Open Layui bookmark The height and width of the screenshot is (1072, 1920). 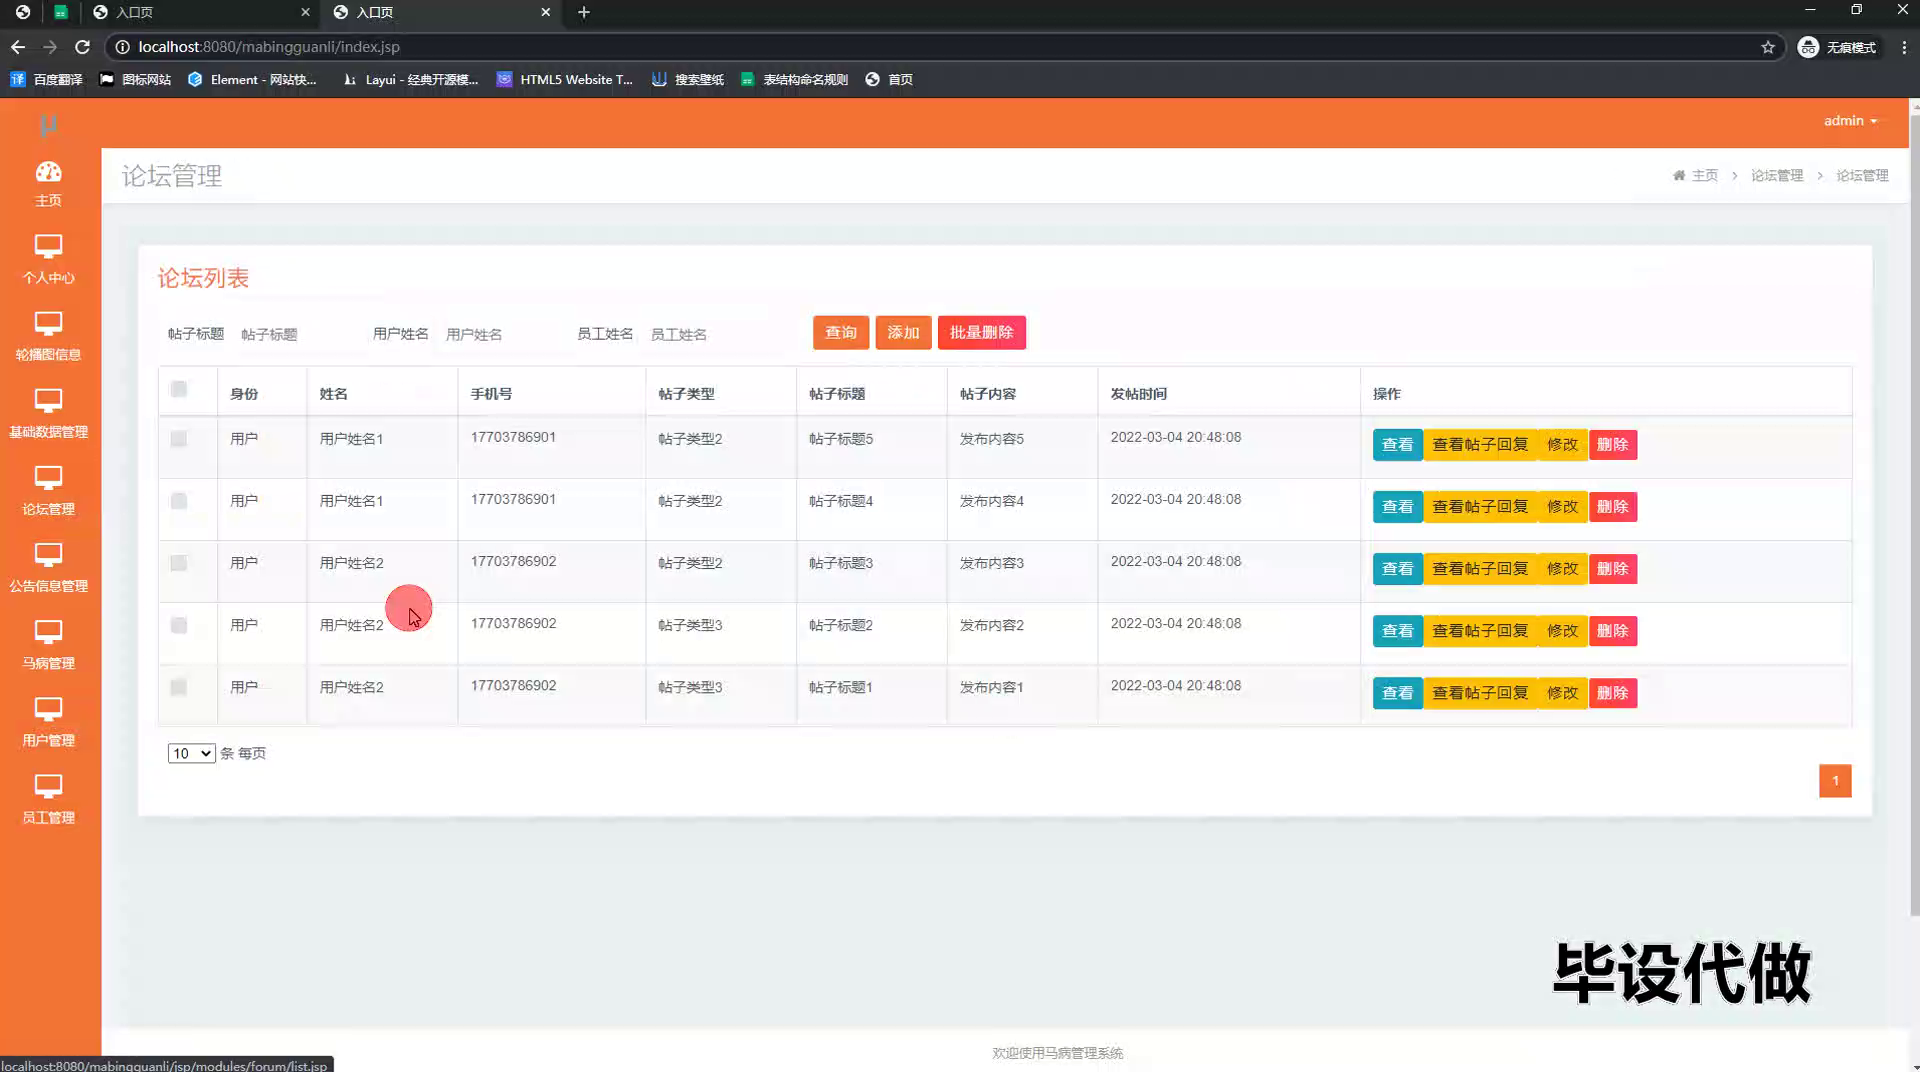410,79
